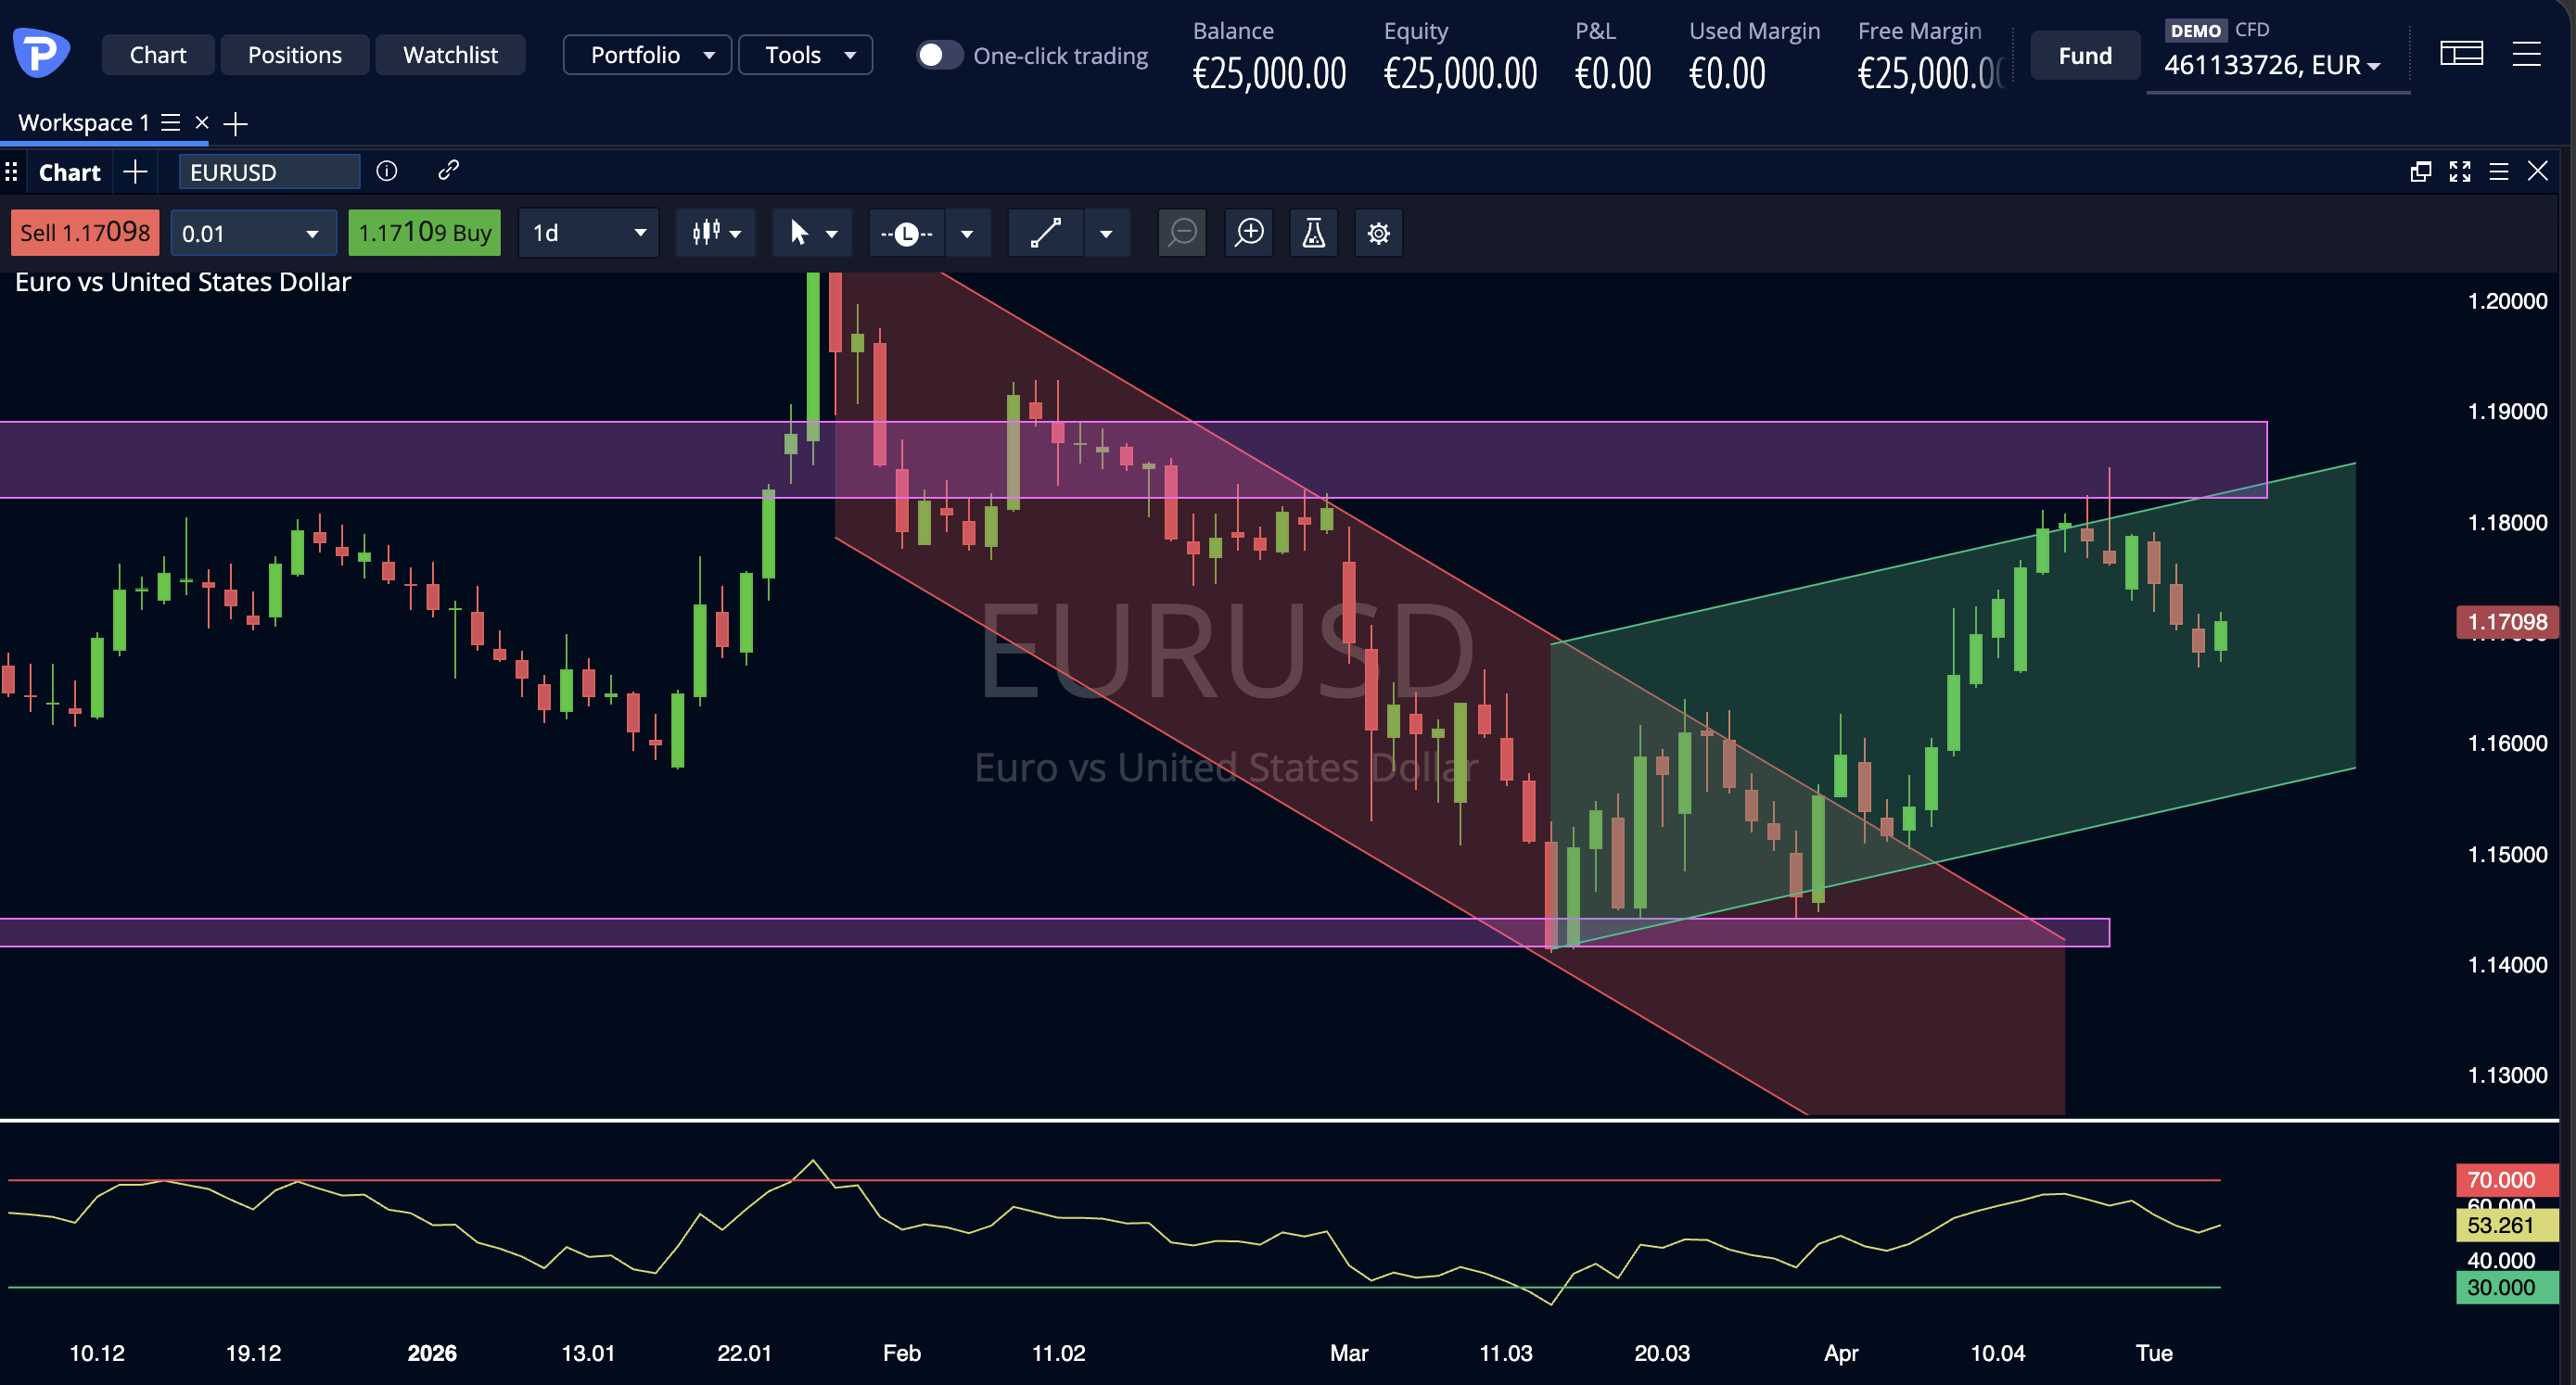Open the candlestick chart type dropdown
Viewport: 2576px width, 1385px height.
[x=716, y=233]
